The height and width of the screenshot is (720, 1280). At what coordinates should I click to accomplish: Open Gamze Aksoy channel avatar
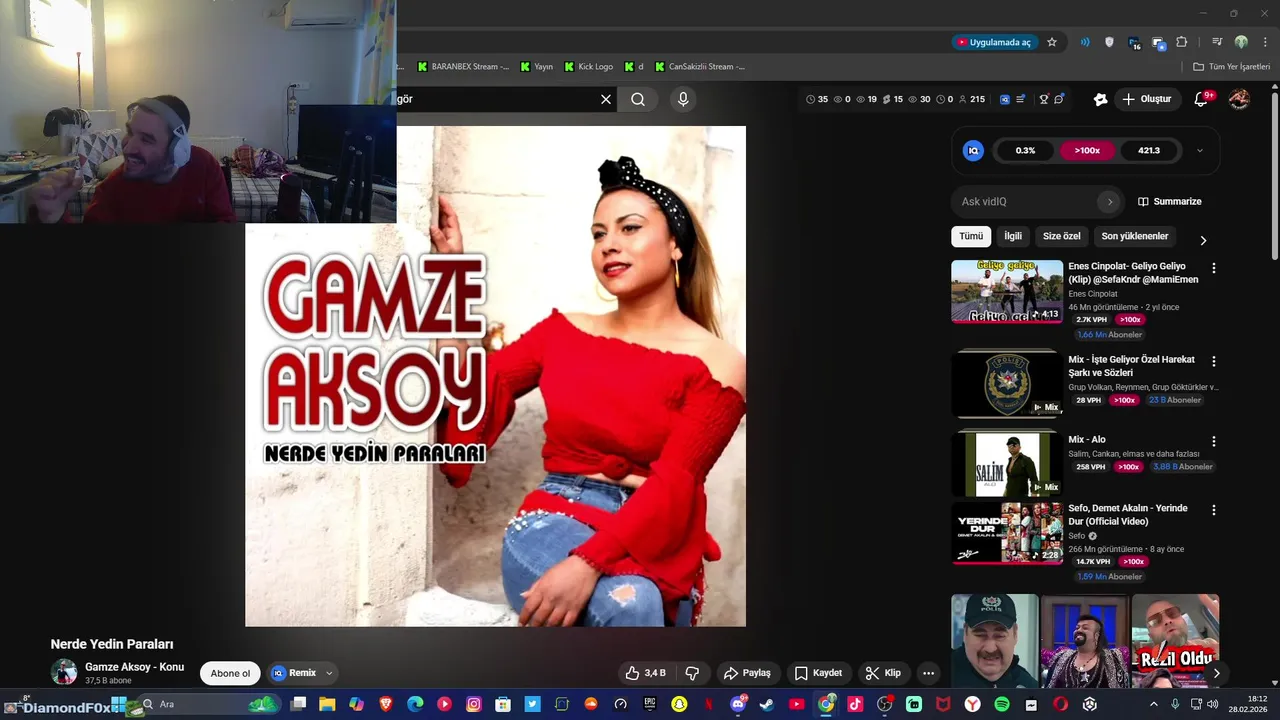click(64, 672)
